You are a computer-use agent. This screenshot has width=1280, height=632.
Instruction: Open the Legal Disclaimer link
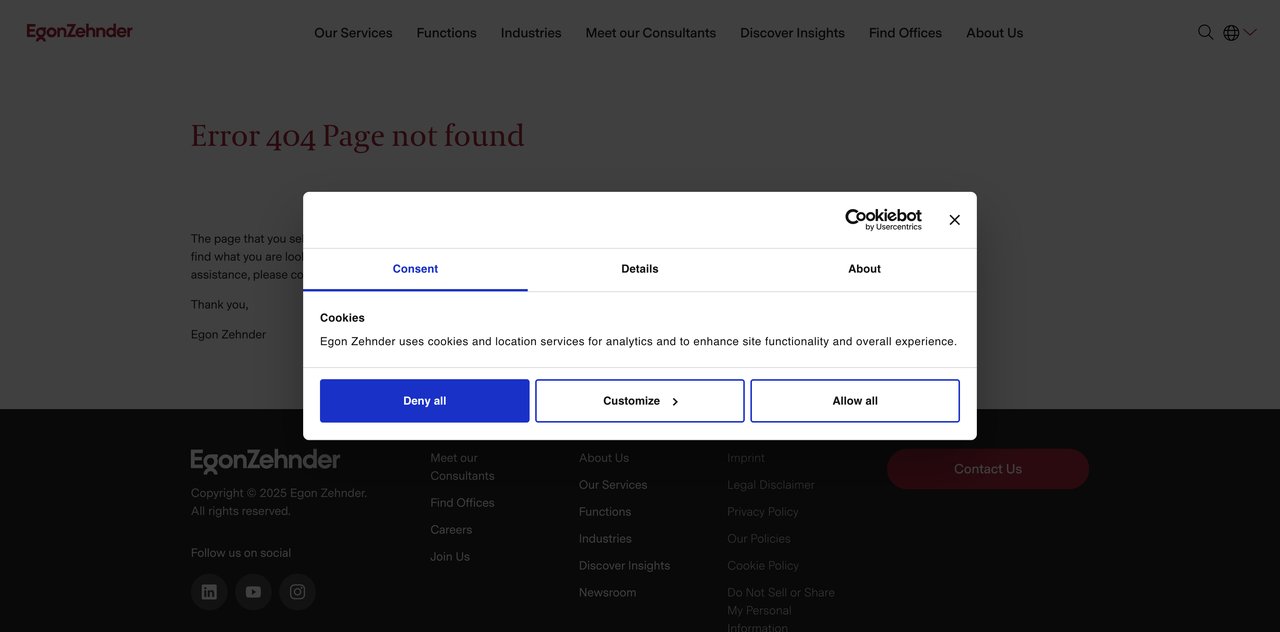pyautogui.click(x=771, y=485)
